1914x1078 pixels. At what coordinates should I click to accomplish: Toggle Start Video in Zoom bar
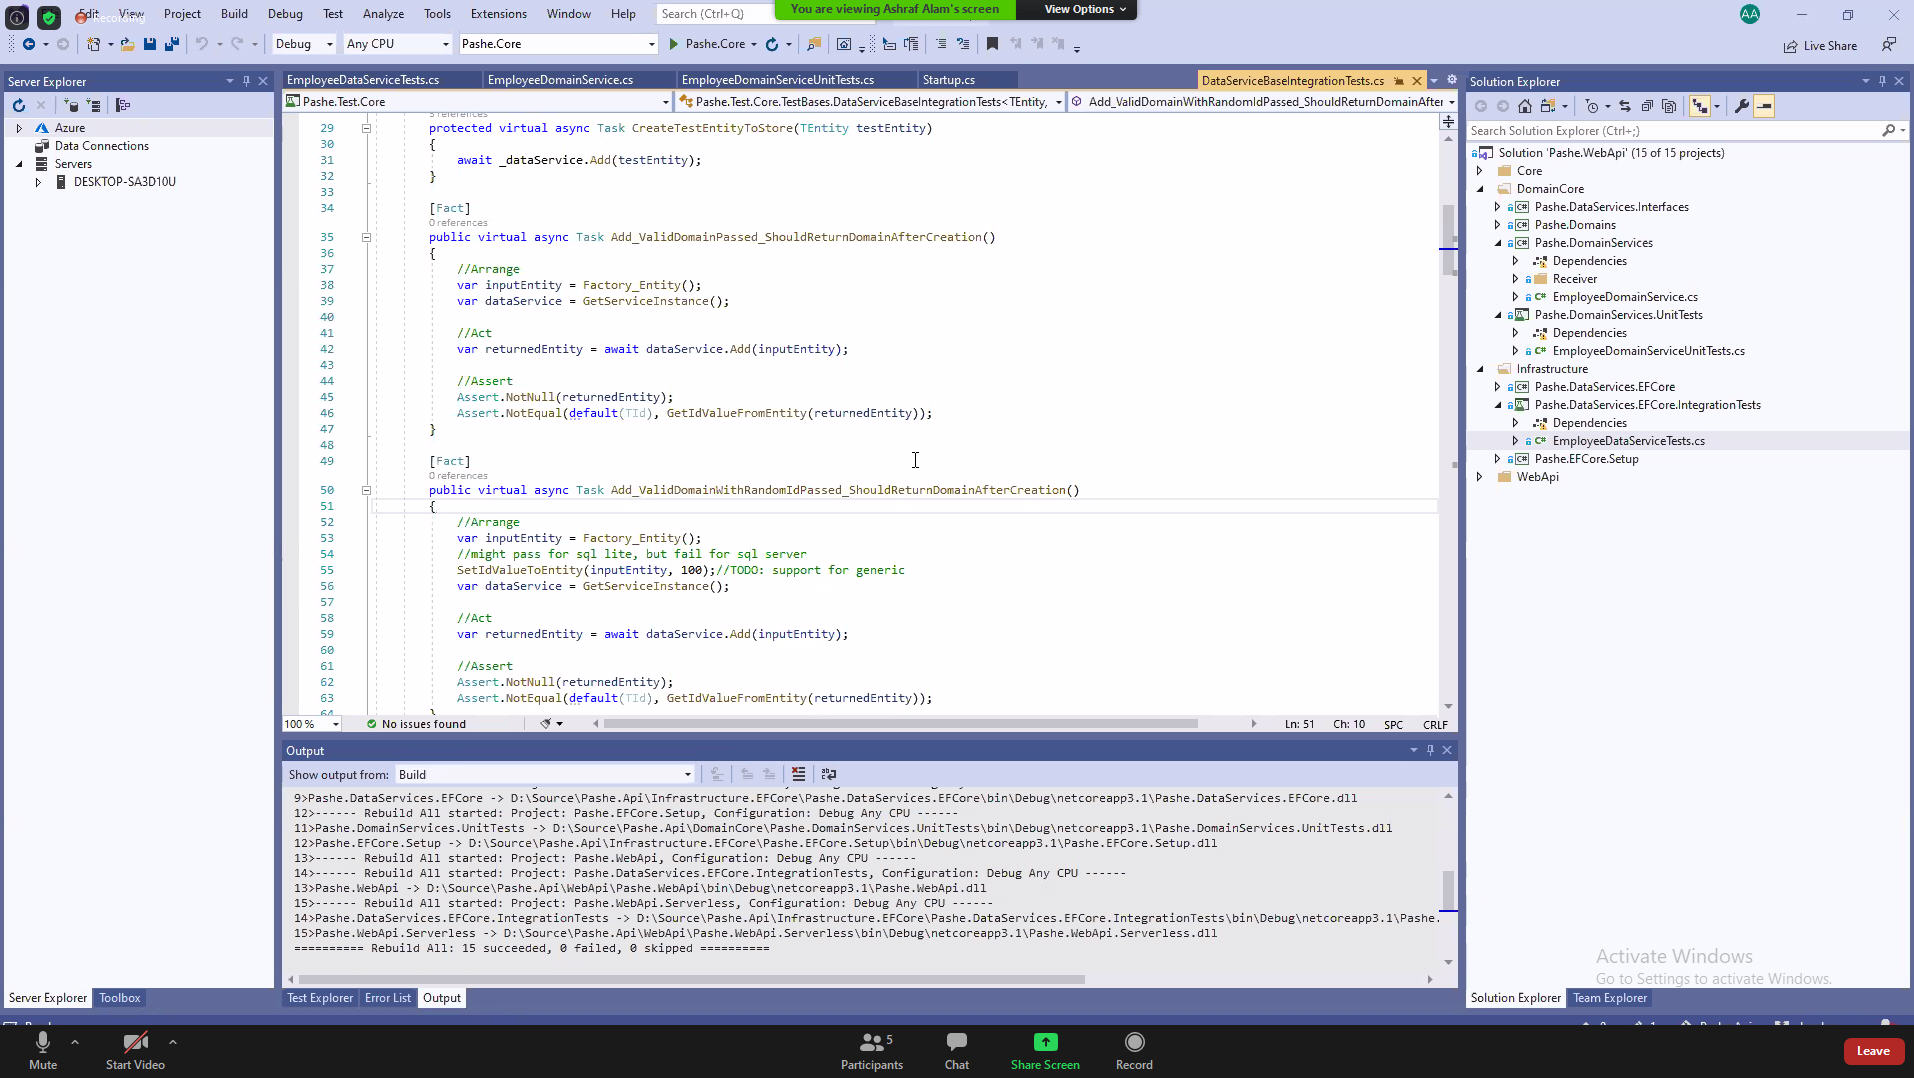click(135, 1051)
